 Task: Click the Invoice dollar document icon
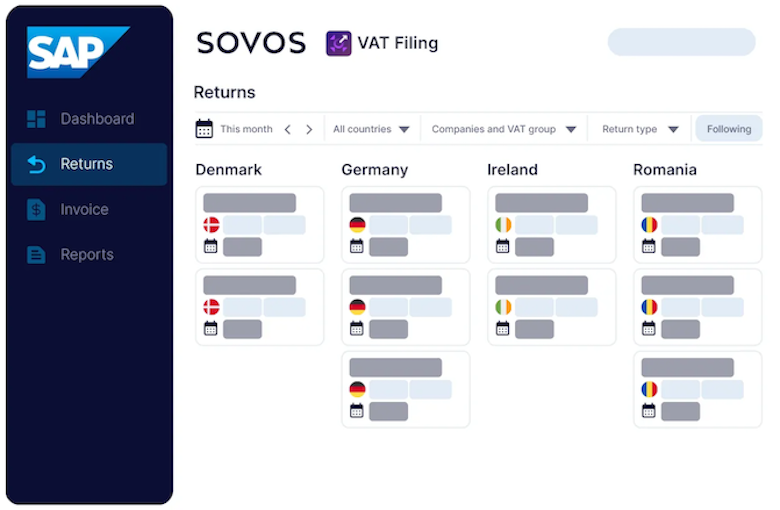pyautogui.click(x=36, y=209)
